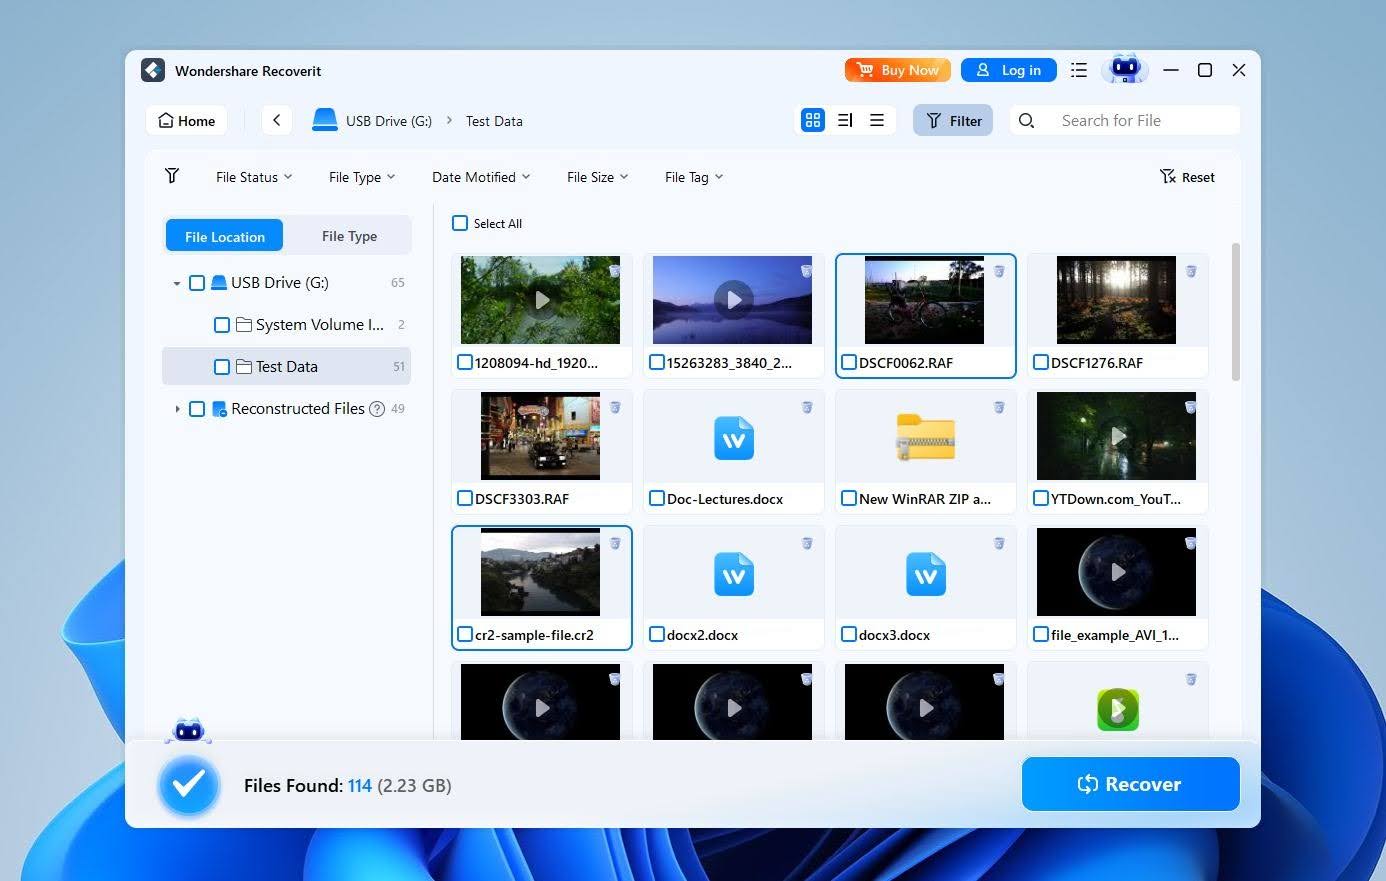Open the File Status dropdown

pyautogui.click(x=254, y=177)
